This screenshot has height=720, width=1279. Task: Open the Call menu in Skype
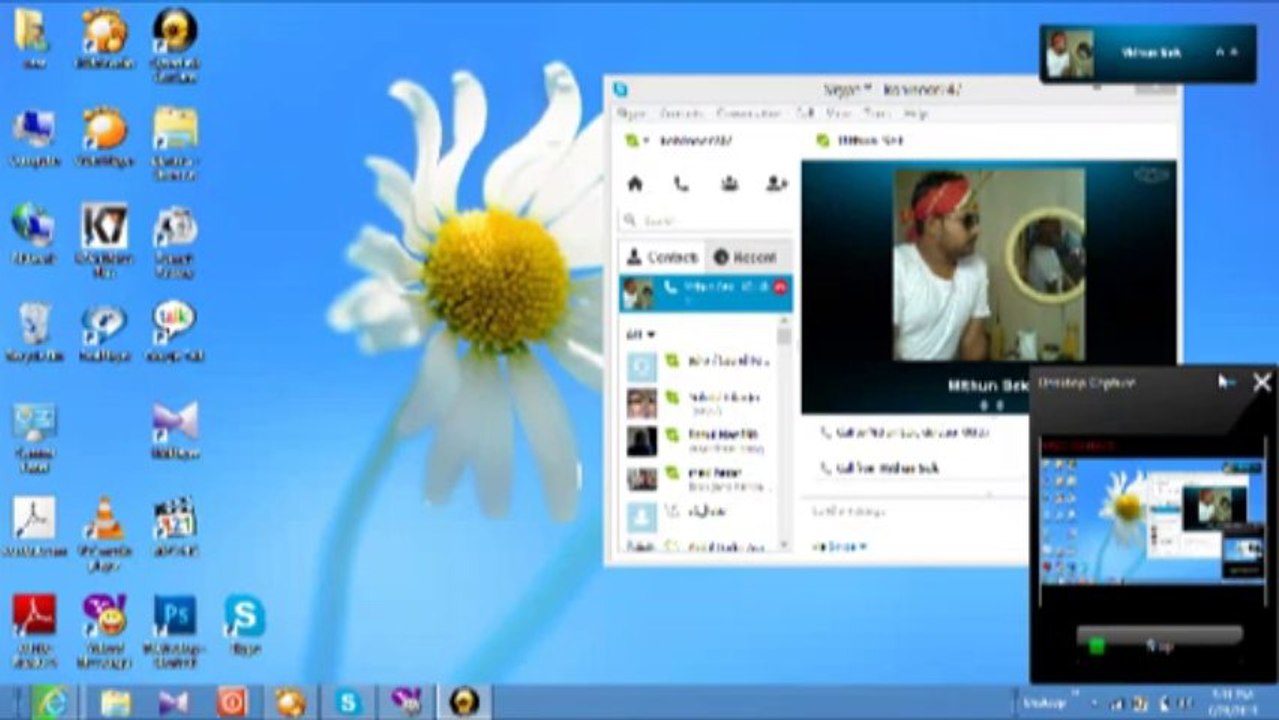805,114
